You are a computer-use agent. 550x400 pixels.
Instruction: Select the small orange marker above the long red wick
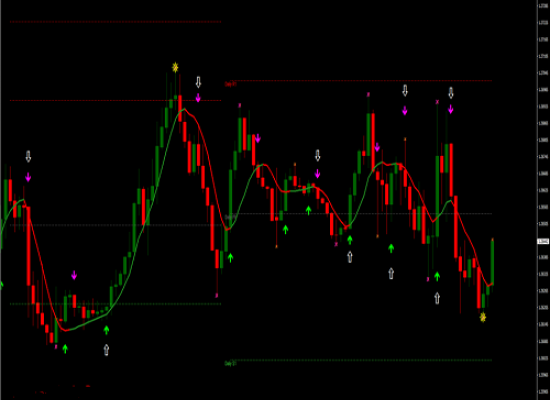(405, 139)
